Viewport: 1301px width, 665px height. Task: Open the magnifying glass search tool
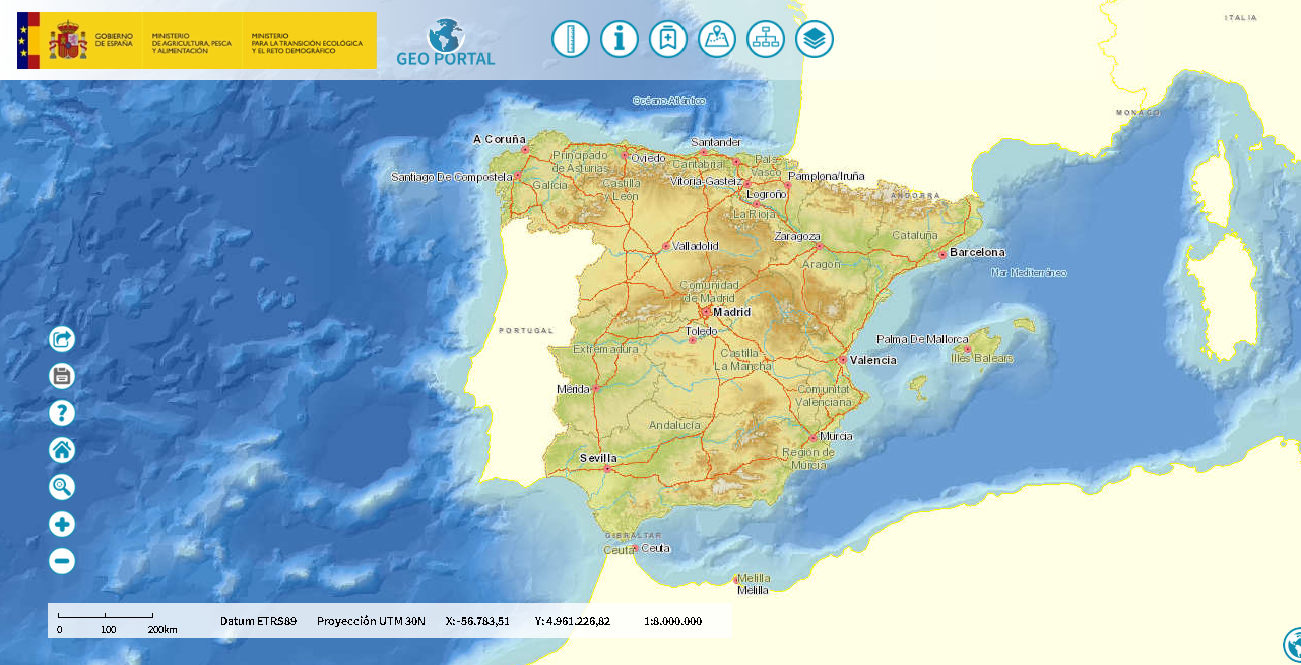(x=62, y=487)
